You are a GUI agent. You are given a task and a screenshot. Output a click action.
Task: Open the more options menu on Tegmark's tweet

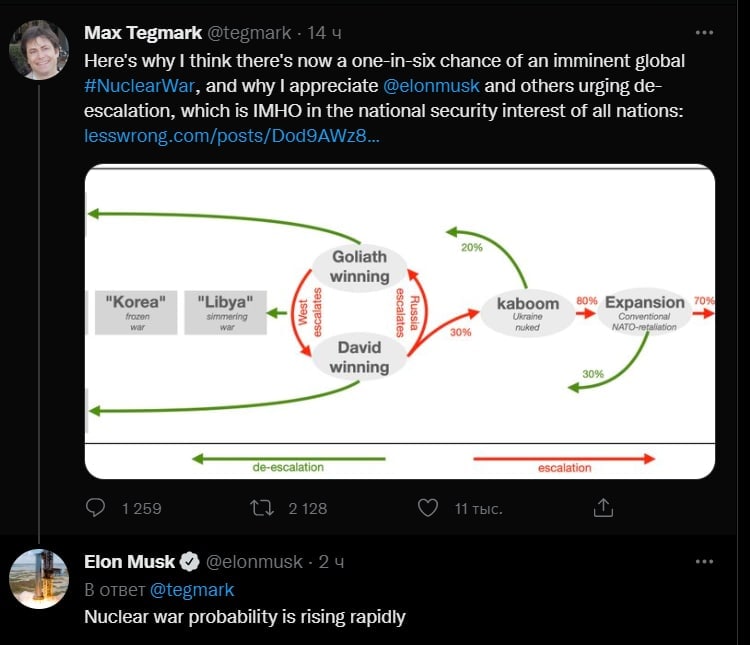point(705,33)
